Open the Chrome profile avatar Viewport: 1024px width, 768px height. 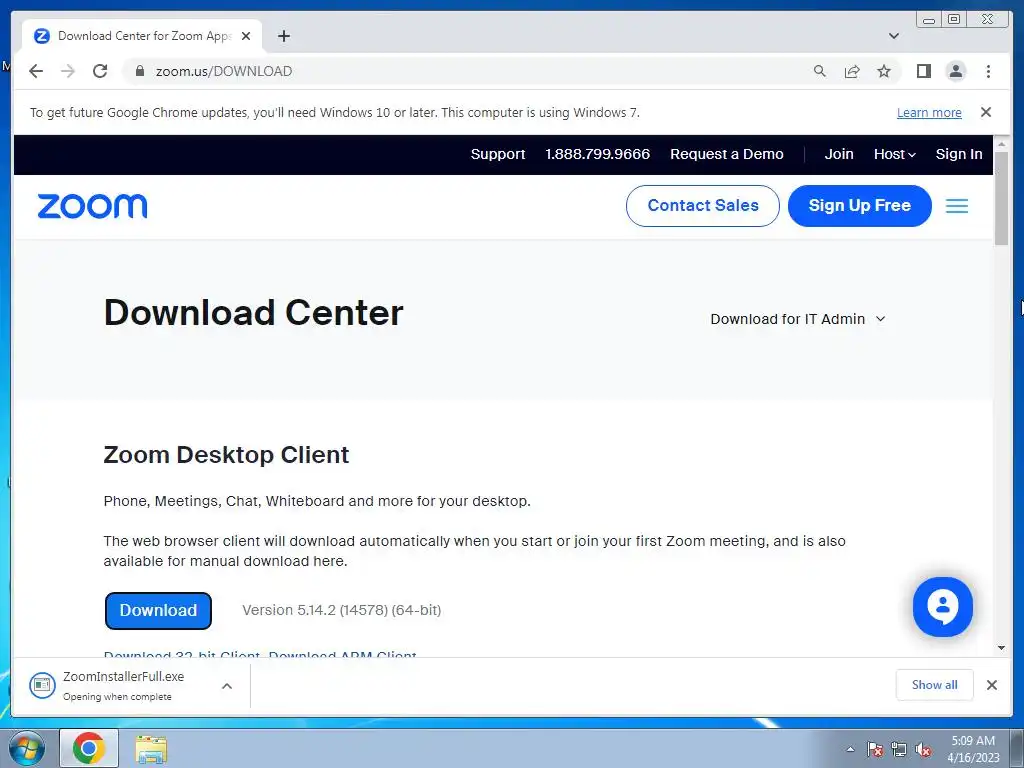955,71
